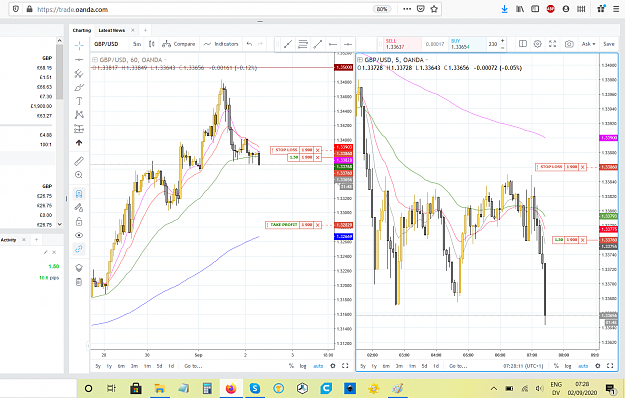Remove drawings with trash icon
The height and width of the screenshot is (398, 625).
coord(79,282)
